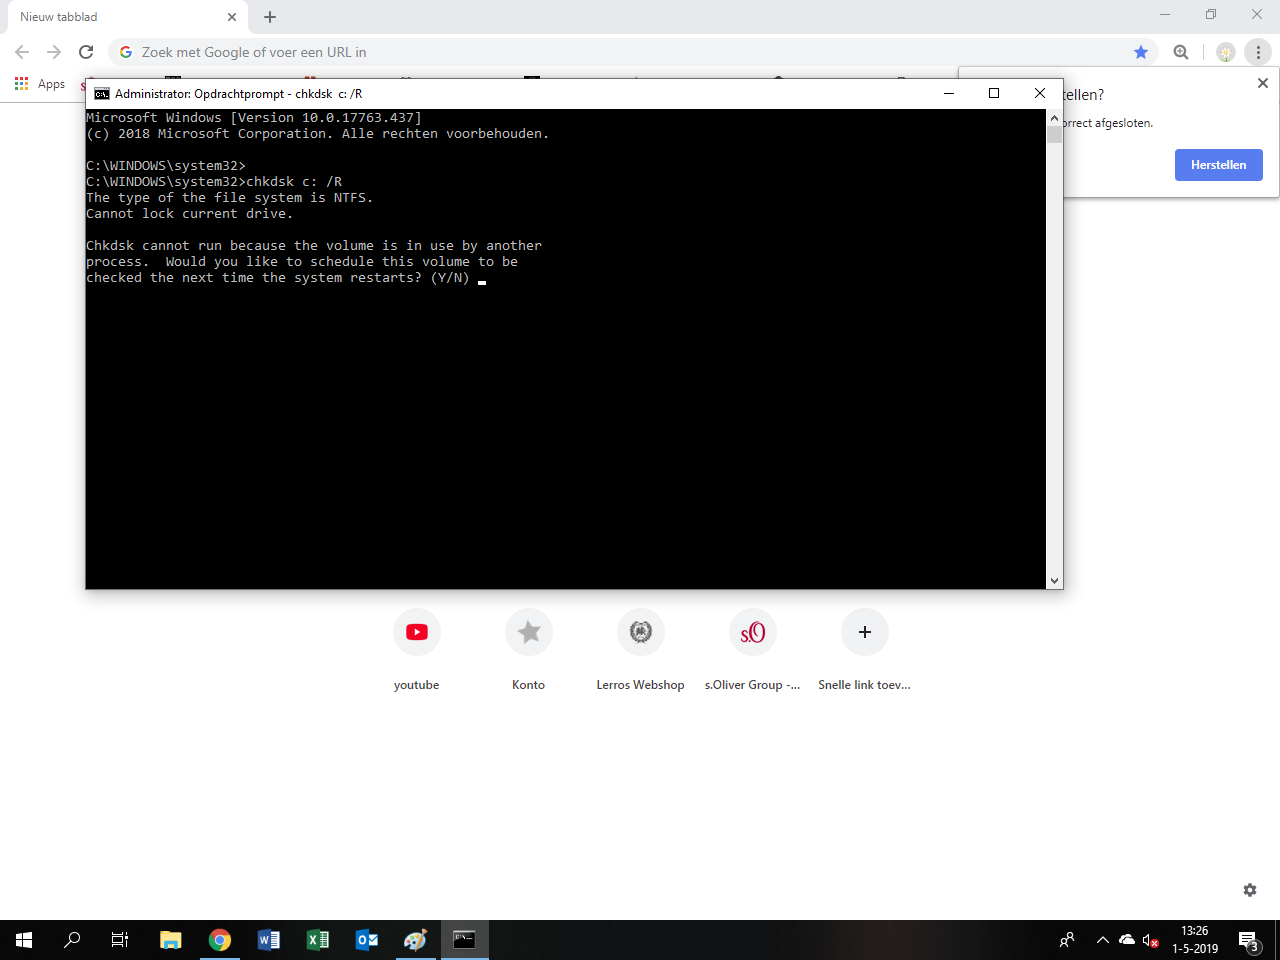Add a shortcut via Snelle link toevoegen
Image resolution: width=1280 pixels, height=960 pixels.
[x=864, y=632]
